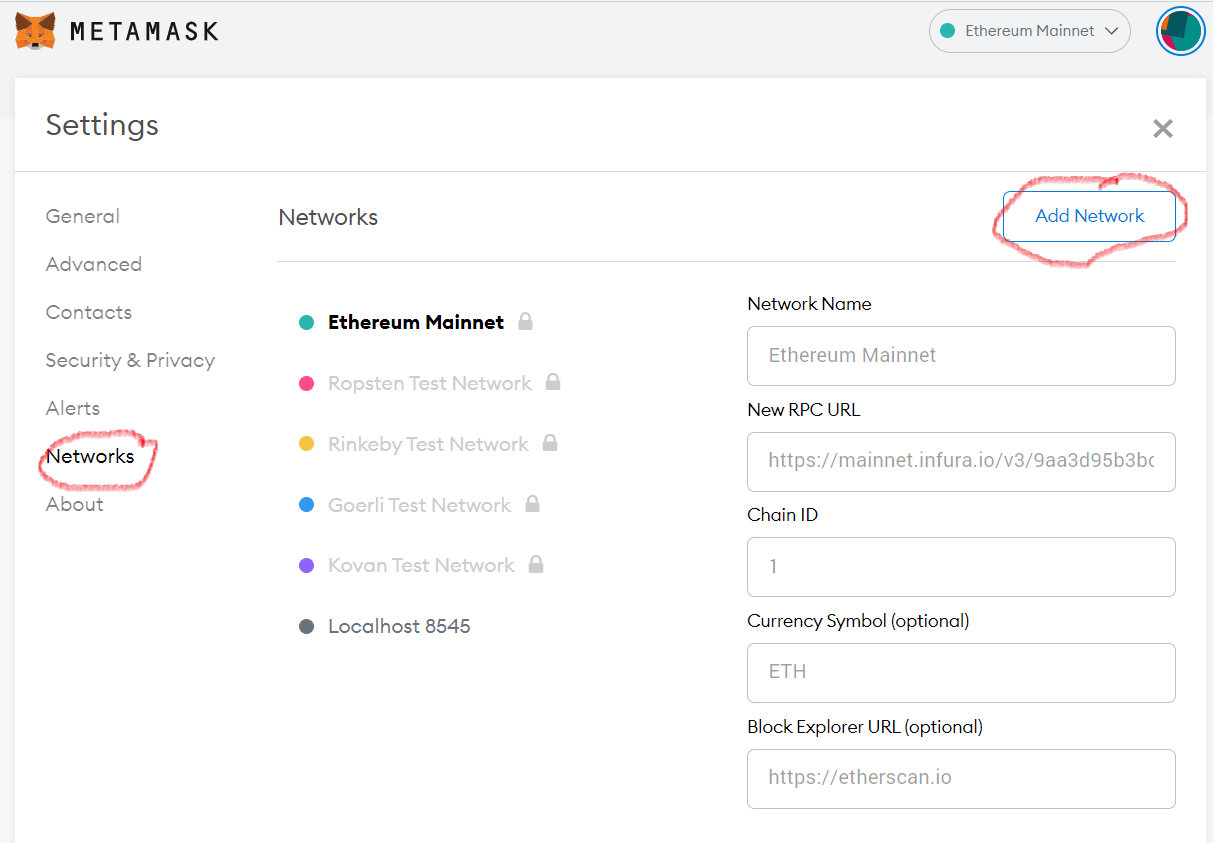Screen dimensions: 1213x843
Task: Open Security & Privacy settings
Action: click(x=130, y=360)
